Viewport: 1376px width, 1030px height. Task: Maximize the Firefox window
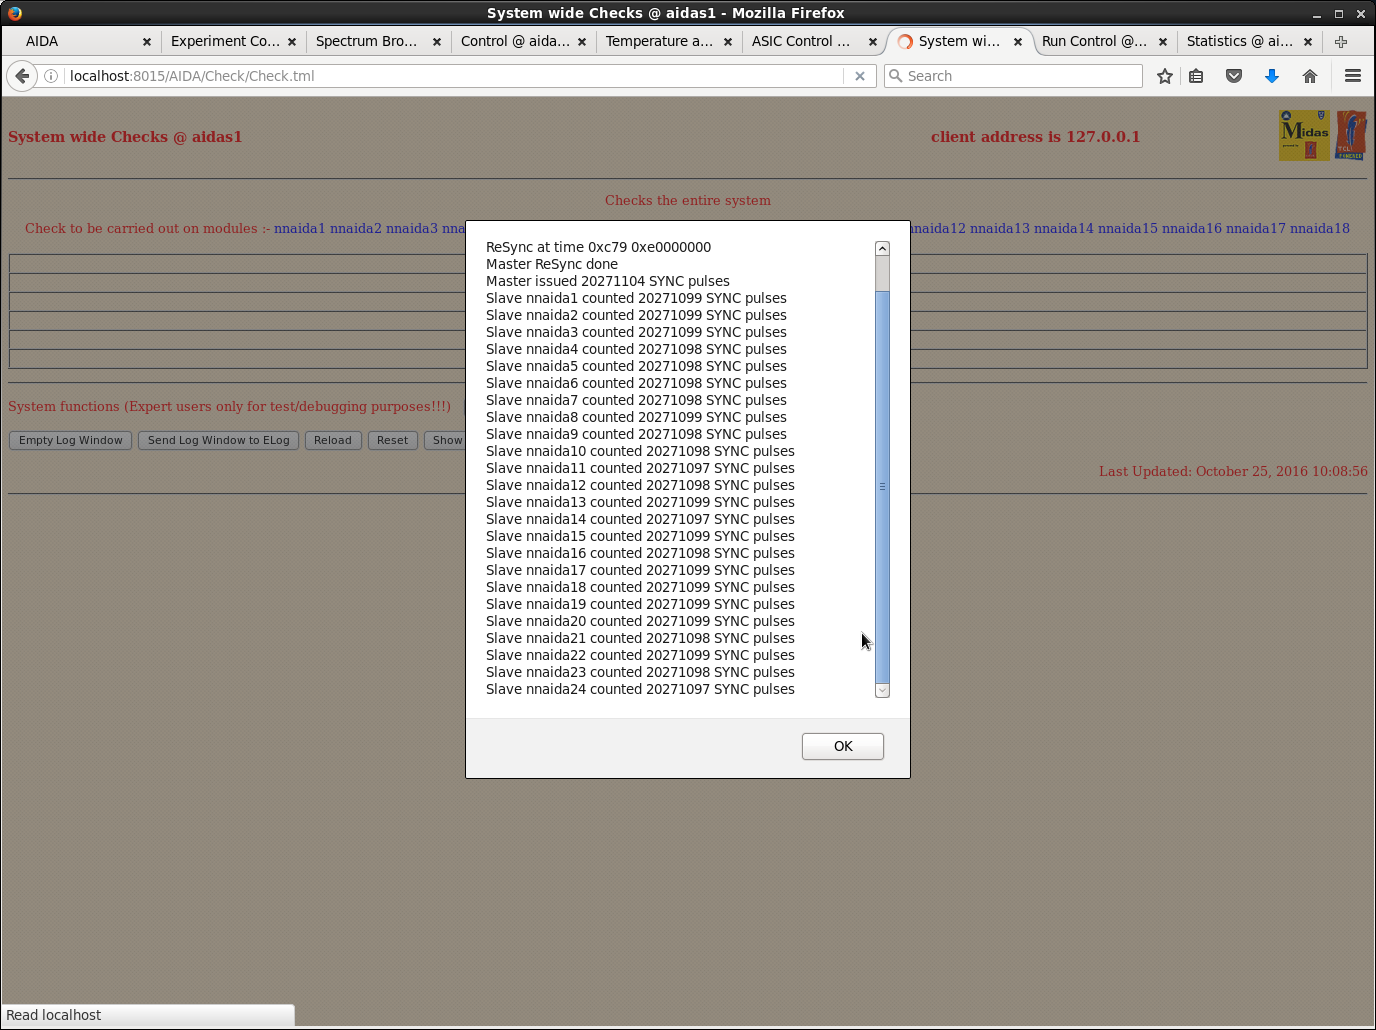click(x=1338, y=14)
